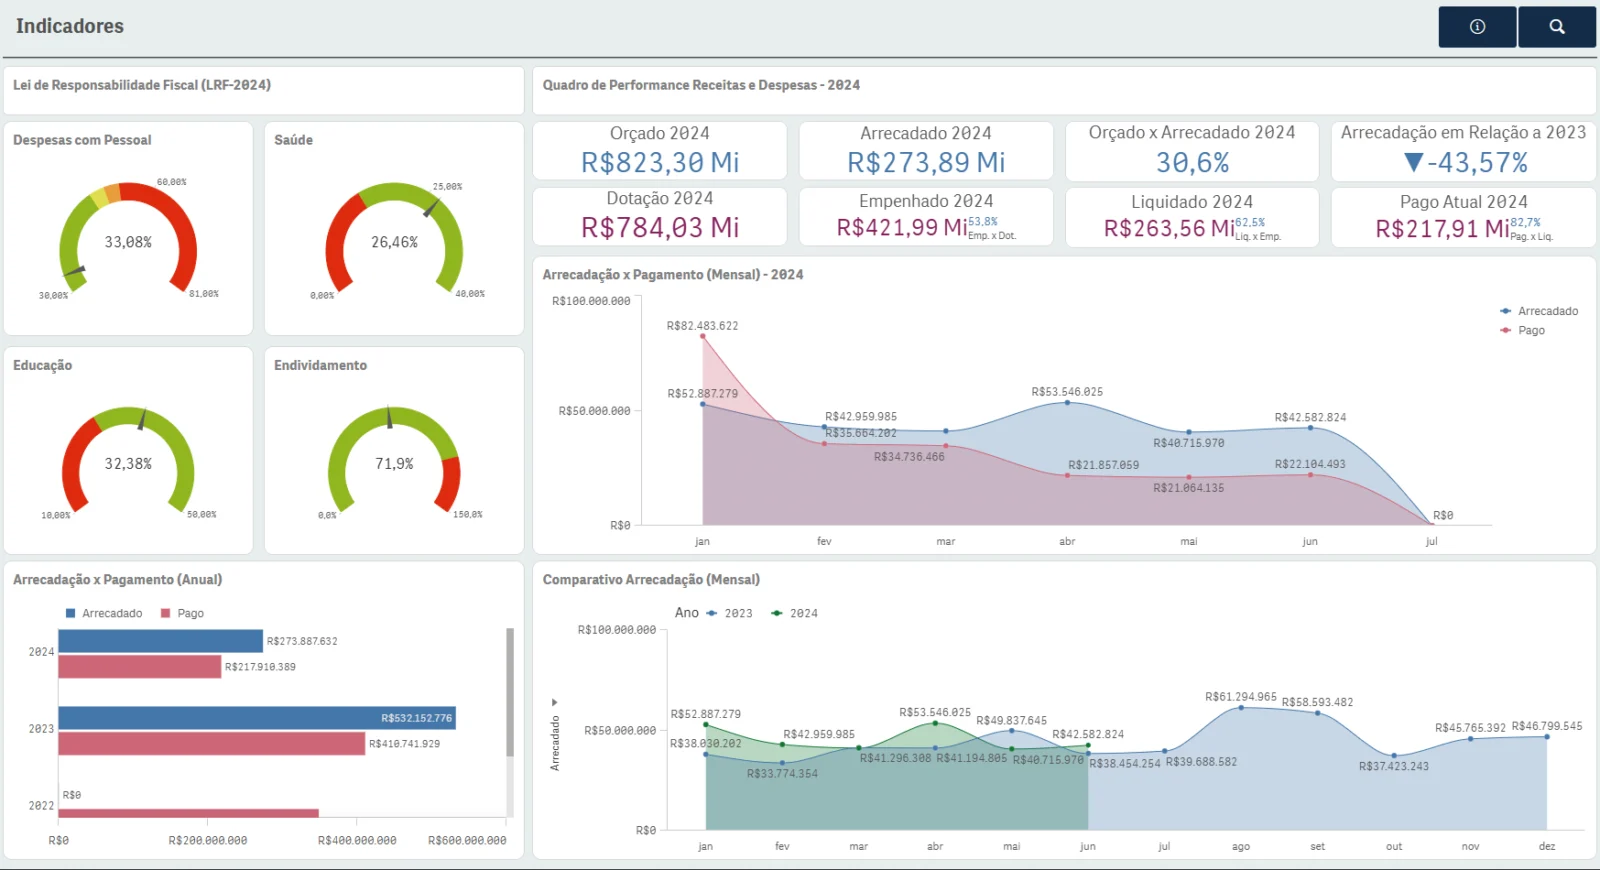Click the red Pago legend square in annual chart
1600x870 pixels.
click(166, 613)
